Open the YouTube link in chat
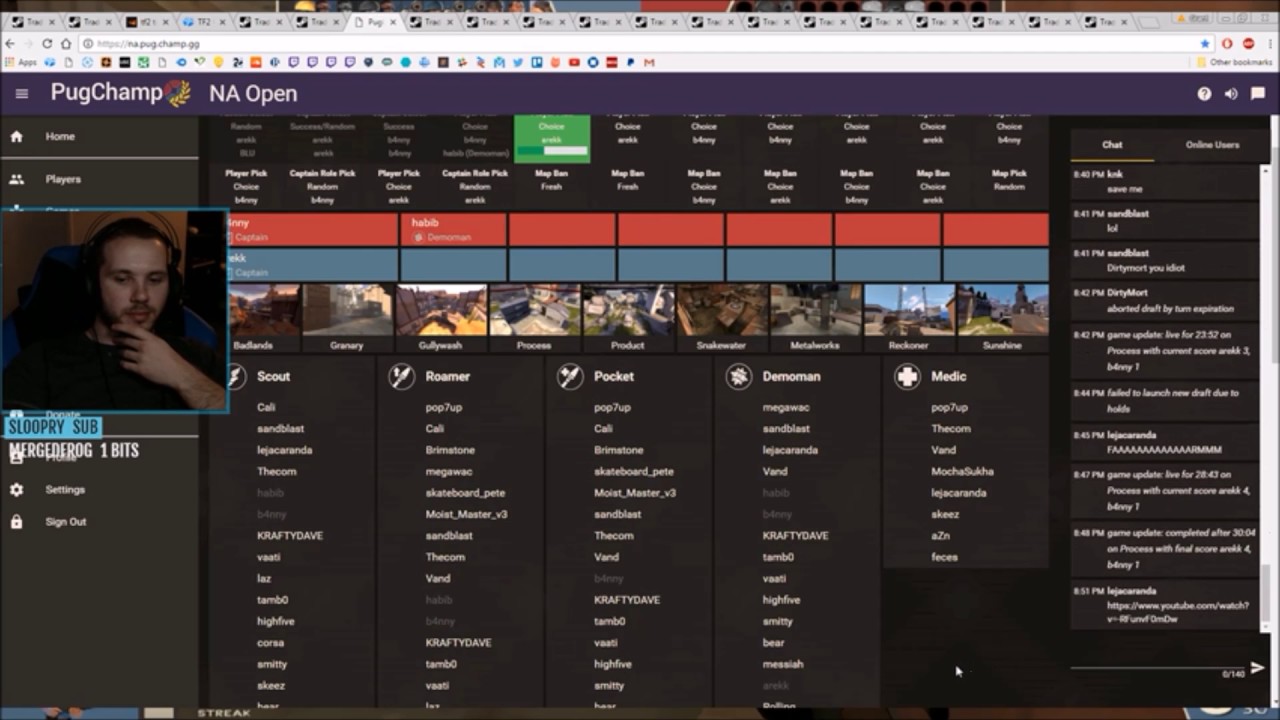The width and height of the screenshot is (1280, 720). point(1177,612)
